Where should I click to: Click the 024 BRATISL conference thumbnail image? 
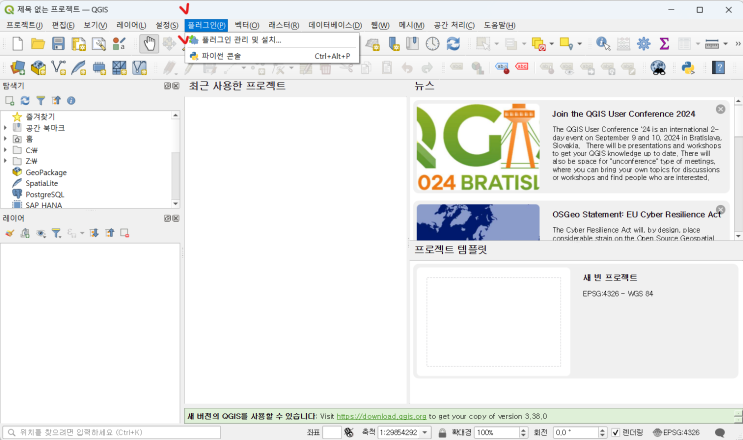tap(478, 148)
